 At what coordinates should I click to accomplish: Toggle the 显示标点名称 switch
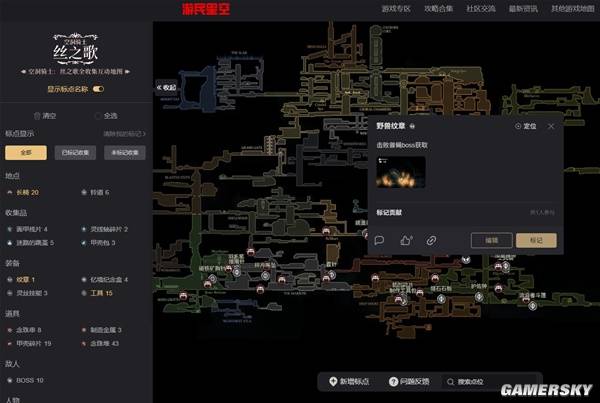pyautogui.click(x=98, y=89)
